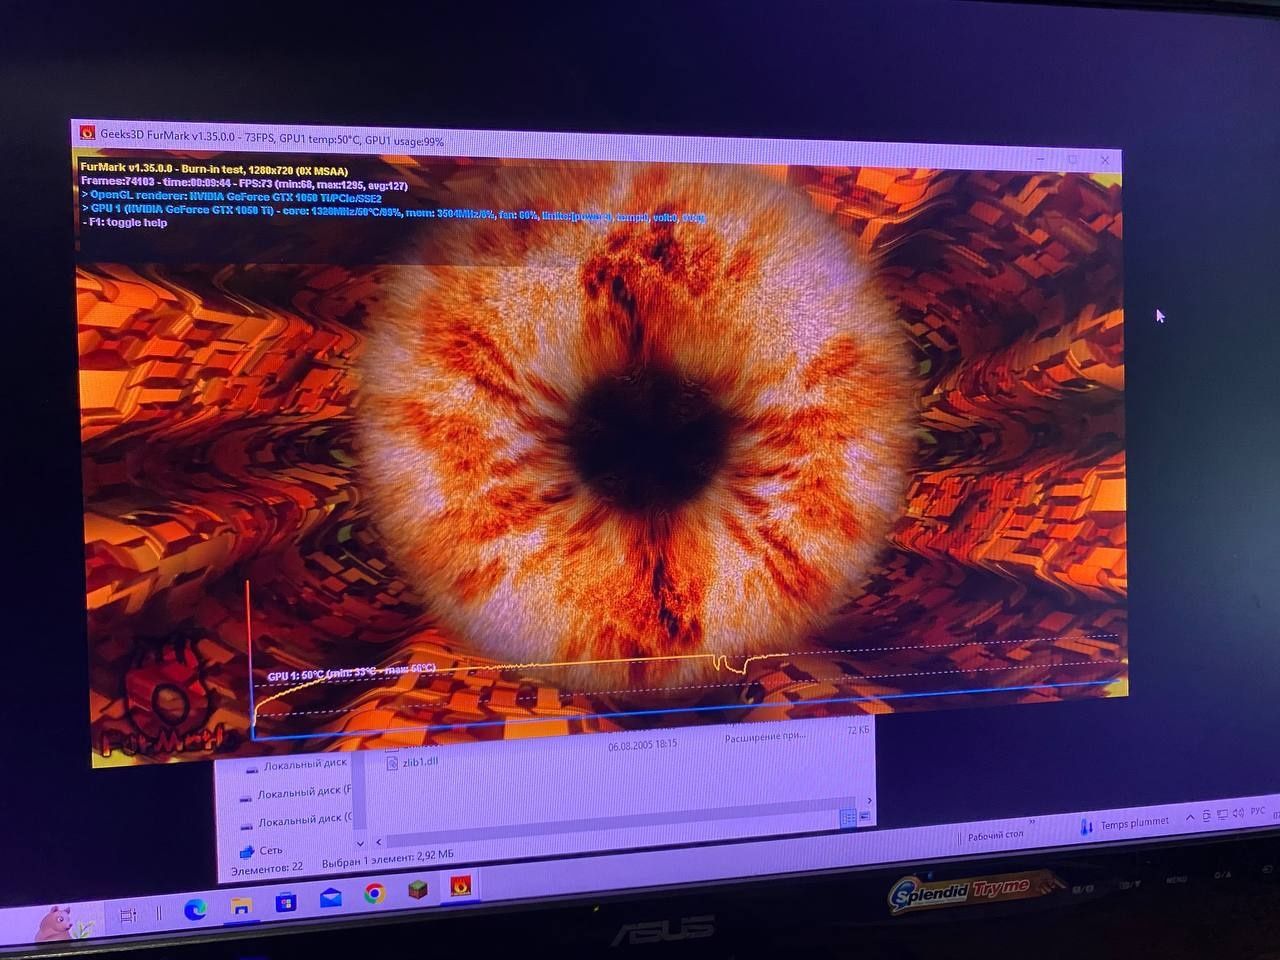Switch Explorer to large thumbnails view
Image resolution: width=1280 pixels, height=960 pixels.
pos(865,816)
